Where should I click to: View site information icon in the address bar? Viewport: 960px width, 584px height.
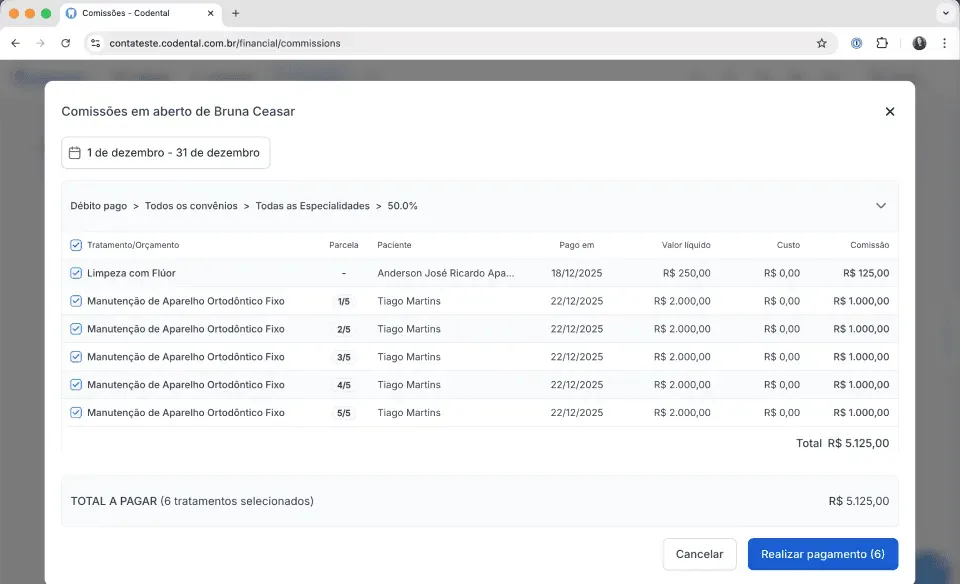[96, 43]
